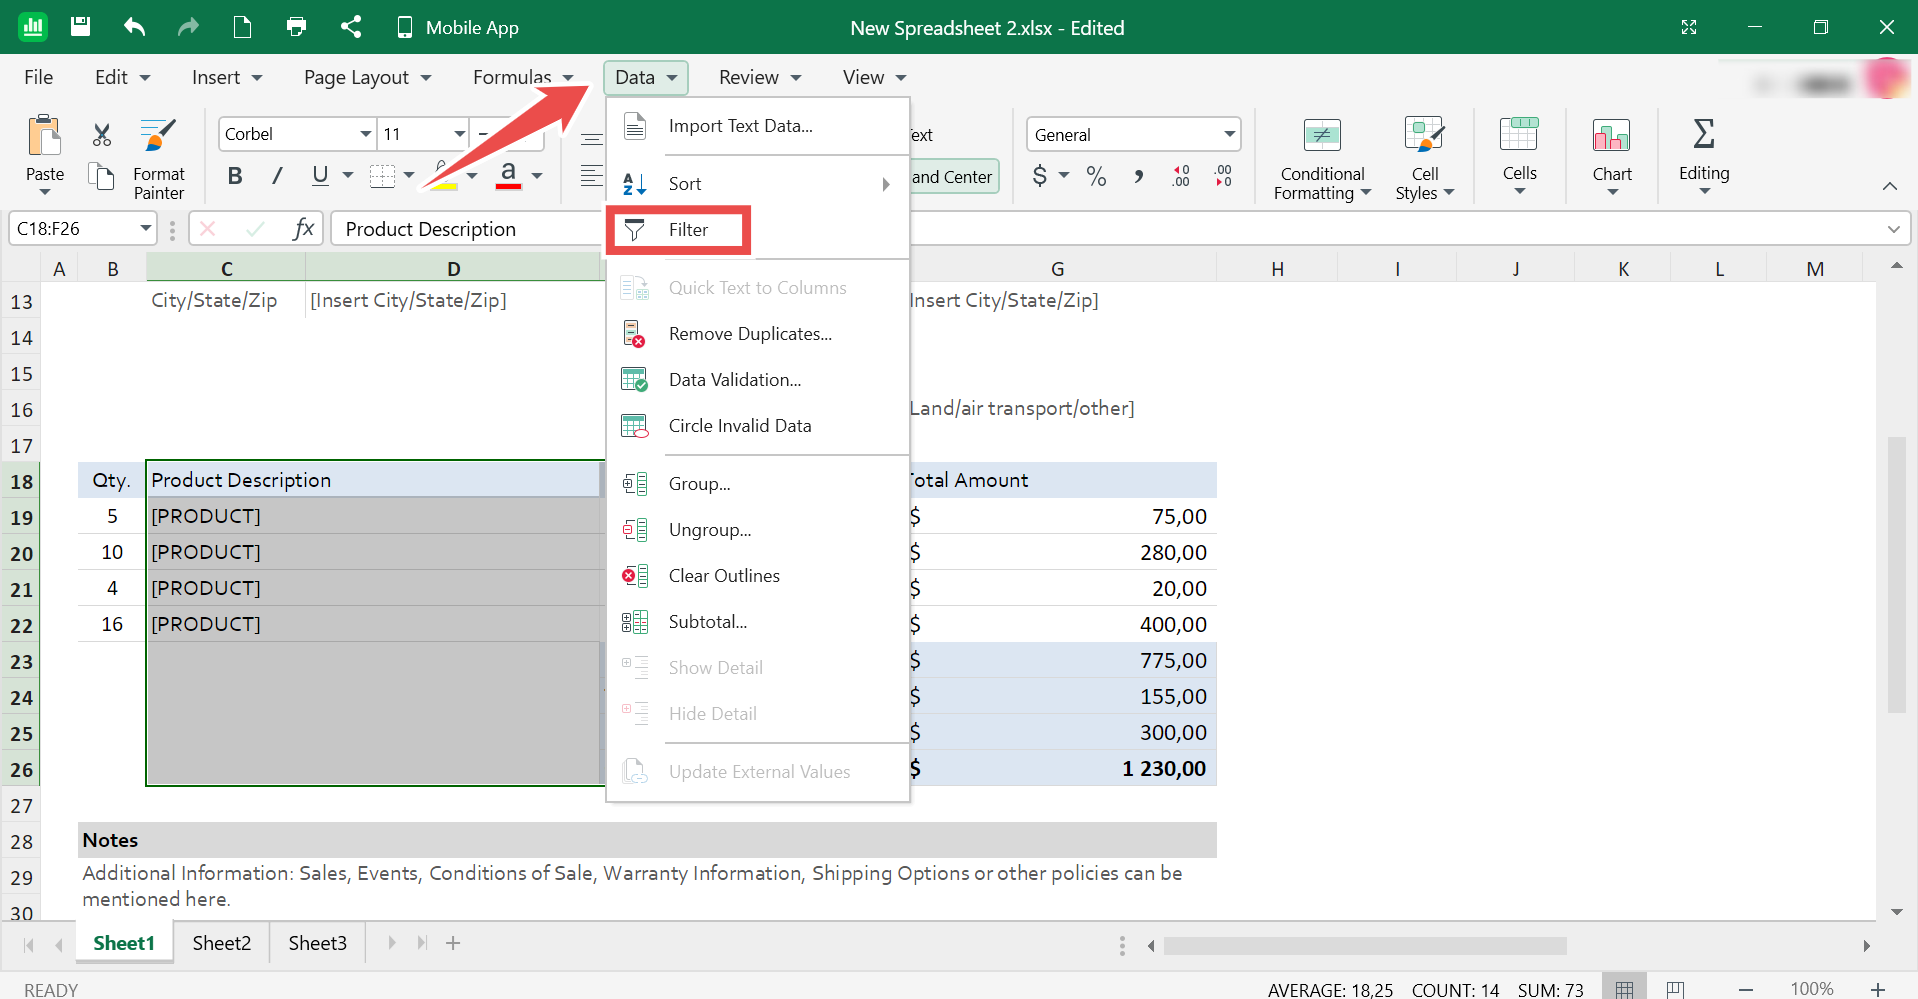
Task: Open the font color dropdown arrow
Action: click(x=537, y=176)
